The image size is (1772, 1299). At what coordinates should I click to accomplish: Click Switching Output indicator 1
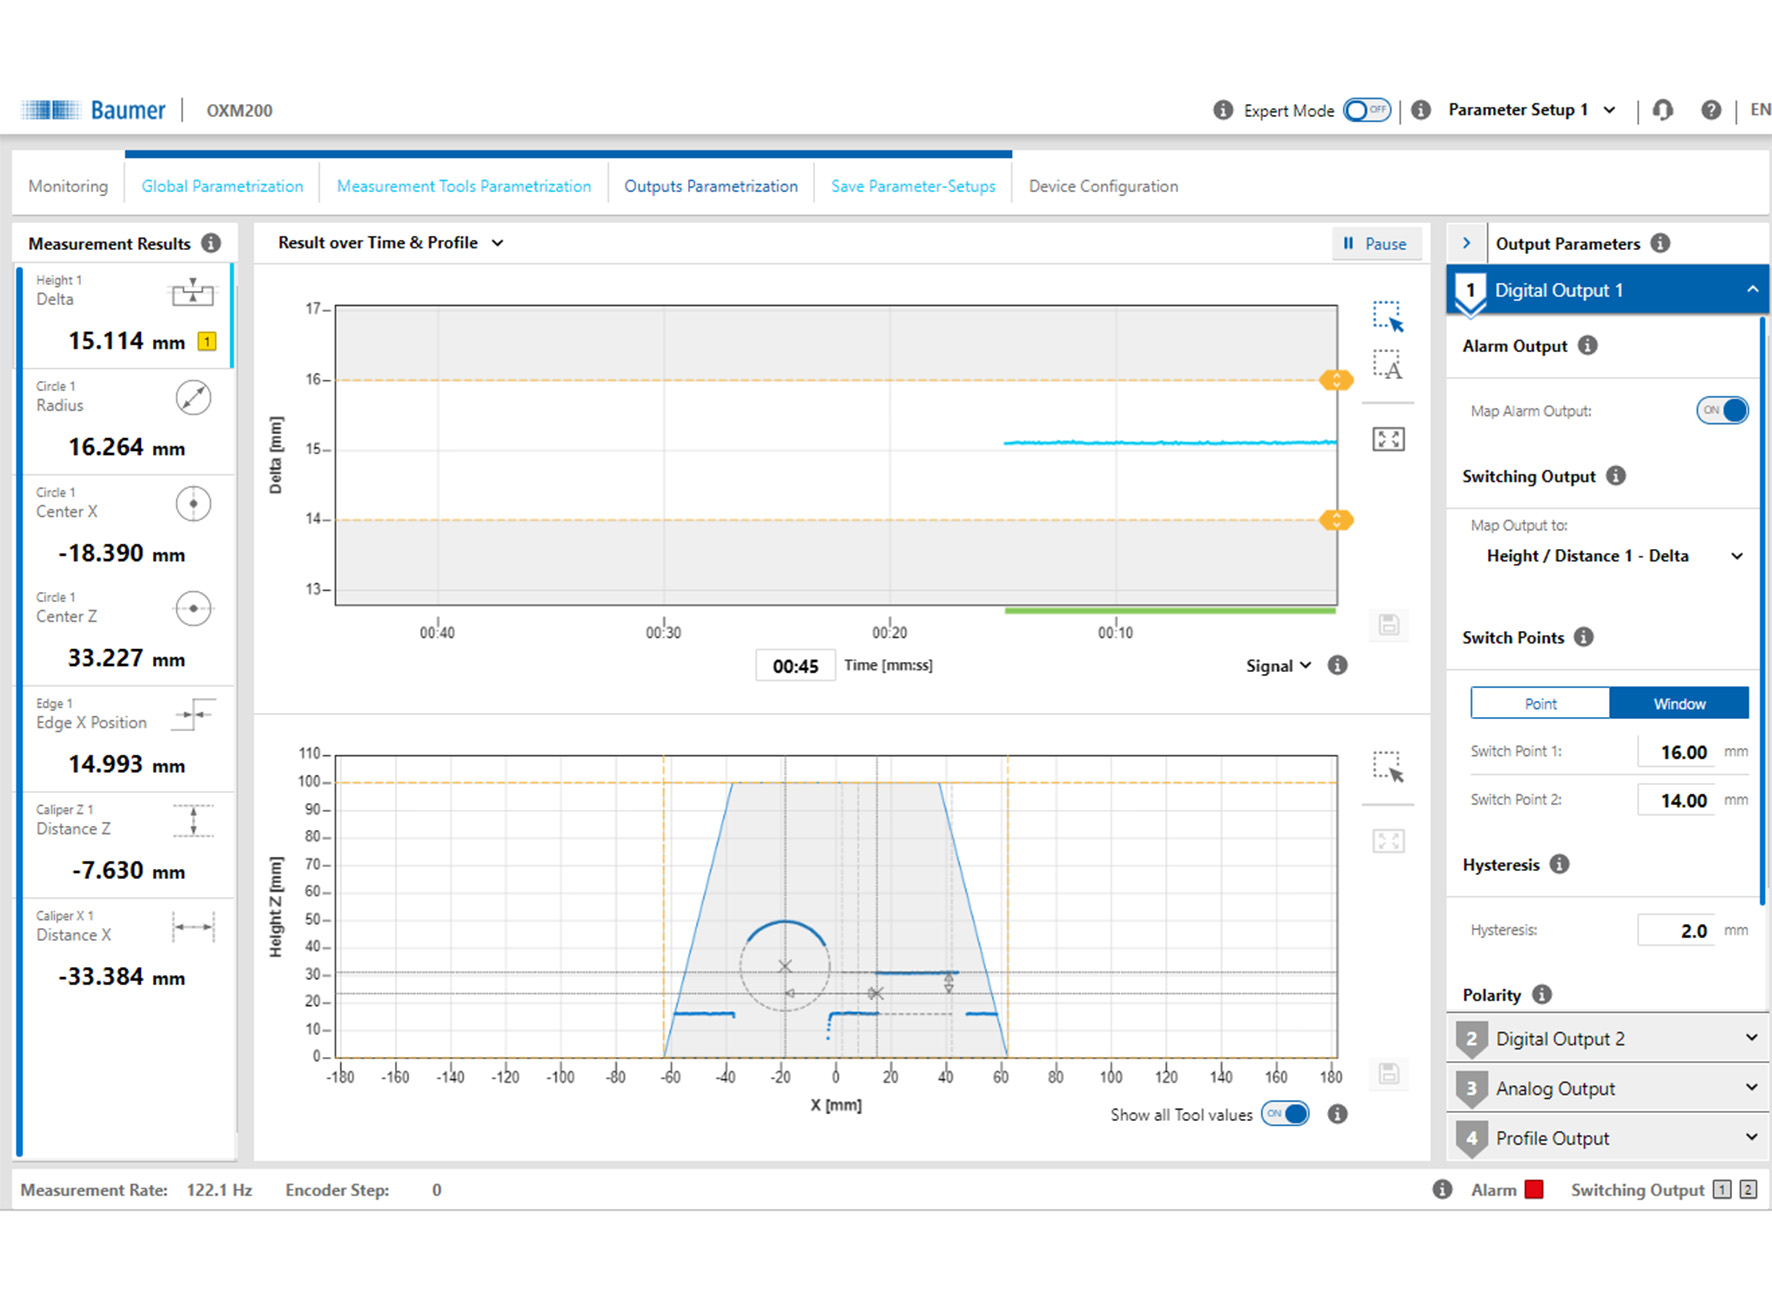tap(1722, 1189)
